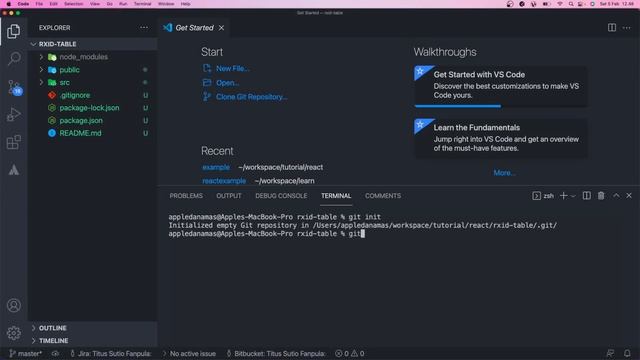This screenshot has height=360, width=640.
Task: Open the Atlassian view in activity bar
Action: pyautogui.click(x=13, y=170)
